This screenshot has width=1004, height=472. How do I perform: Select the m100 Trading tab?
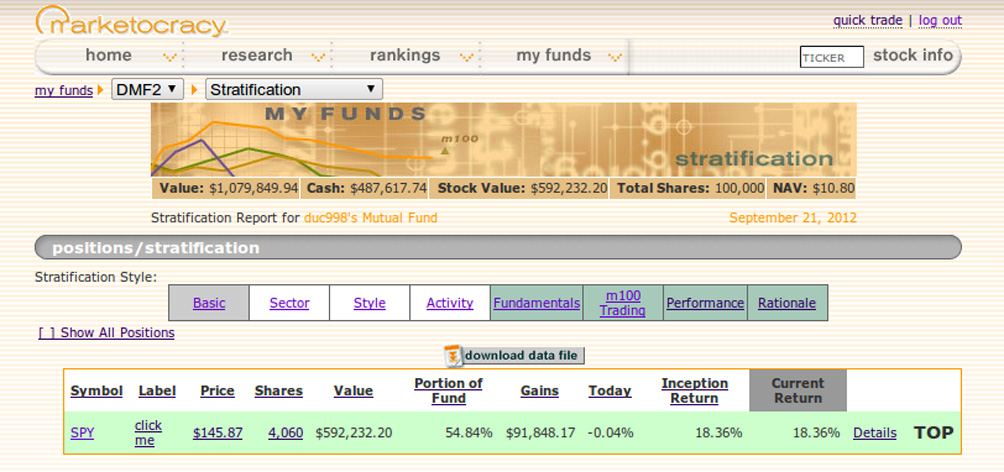coord(623,303)
